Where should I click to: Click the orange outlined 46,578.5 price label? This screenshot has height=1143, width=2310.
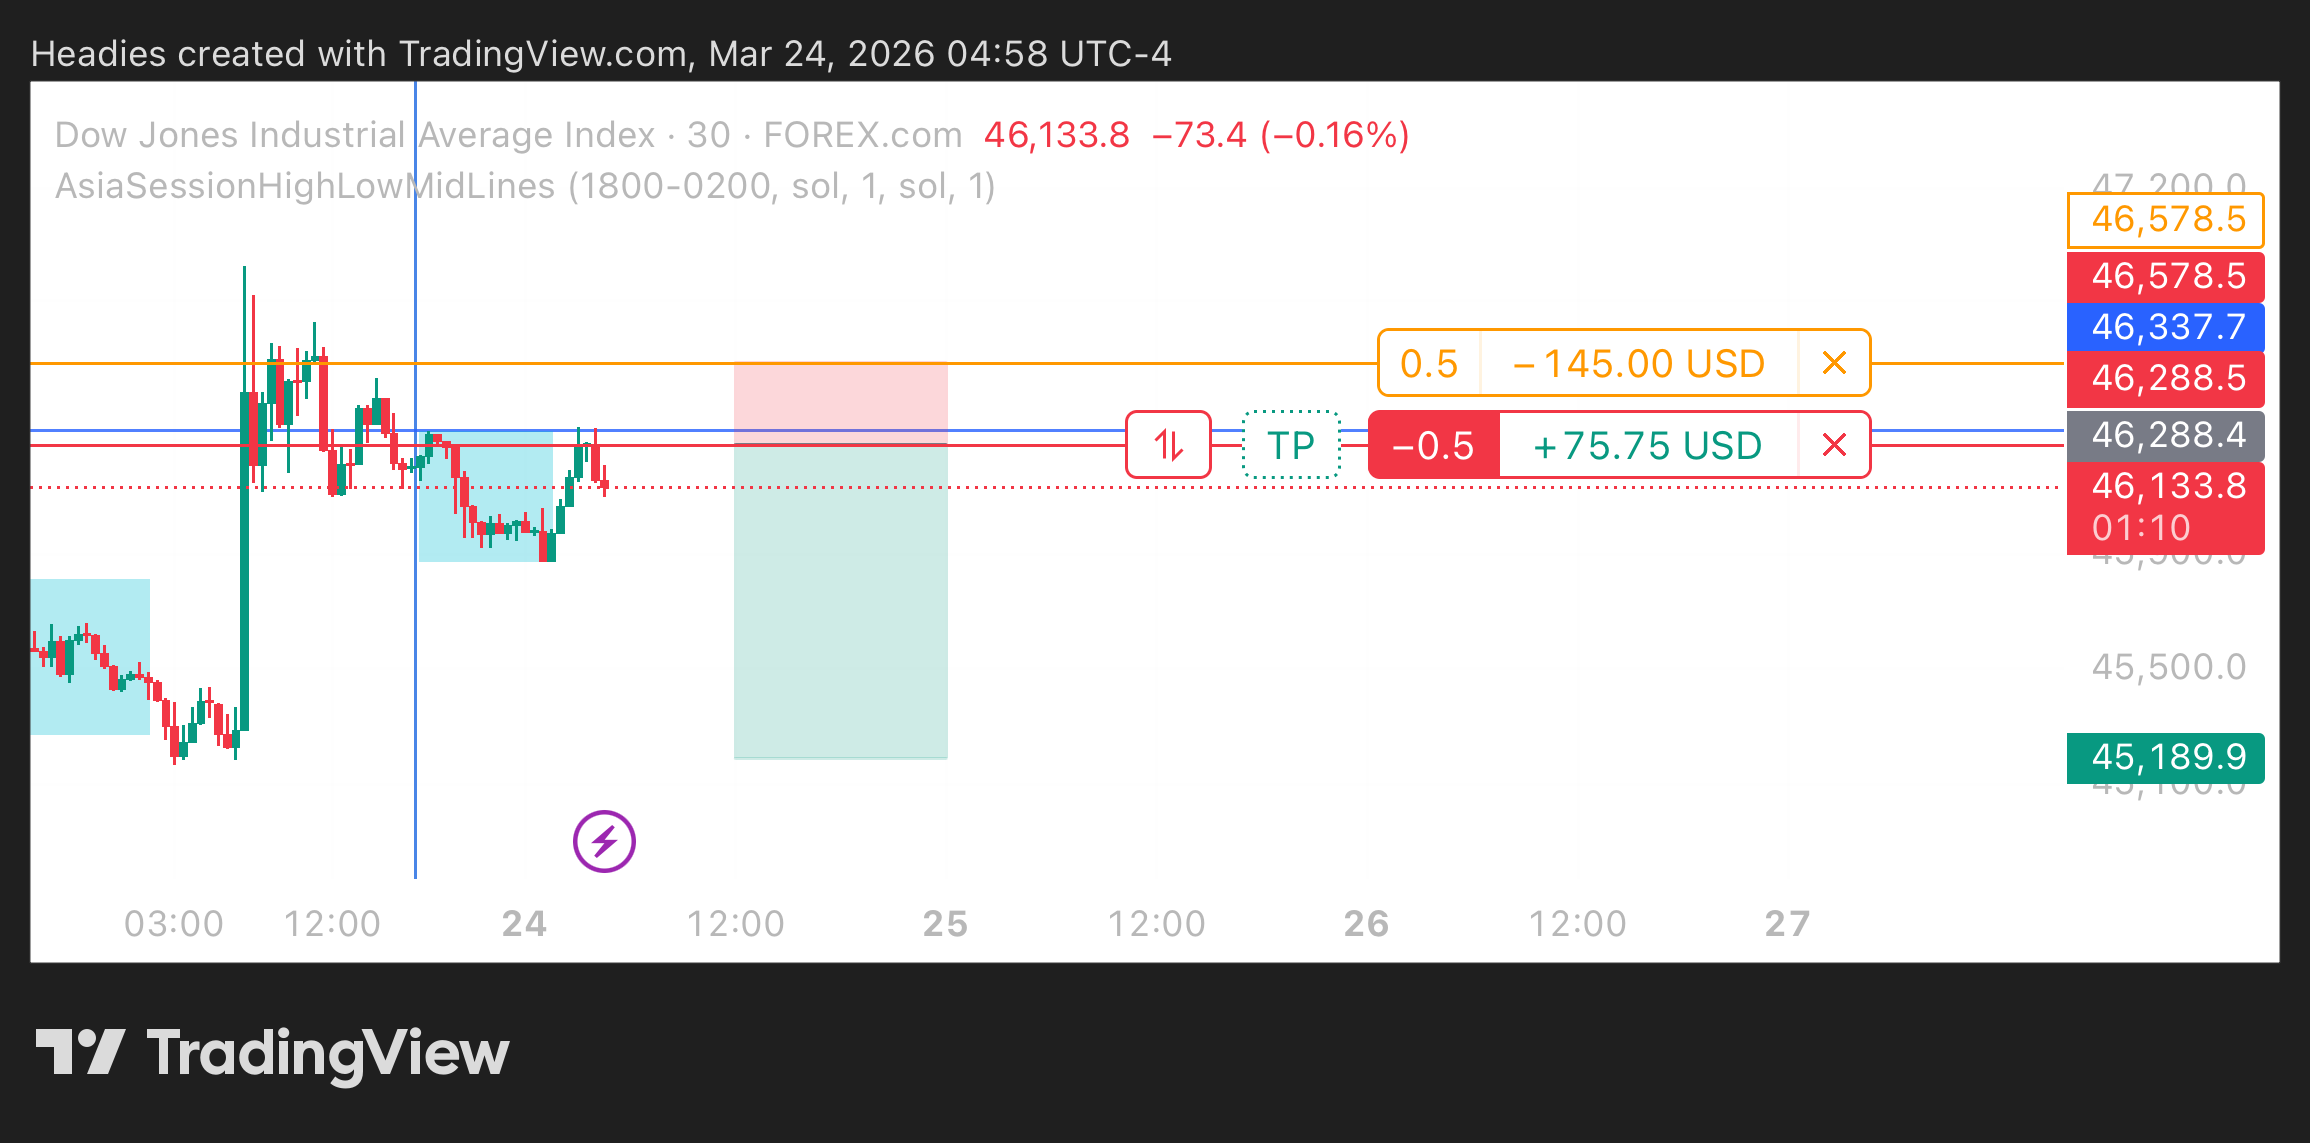[x=2165, y=220]
